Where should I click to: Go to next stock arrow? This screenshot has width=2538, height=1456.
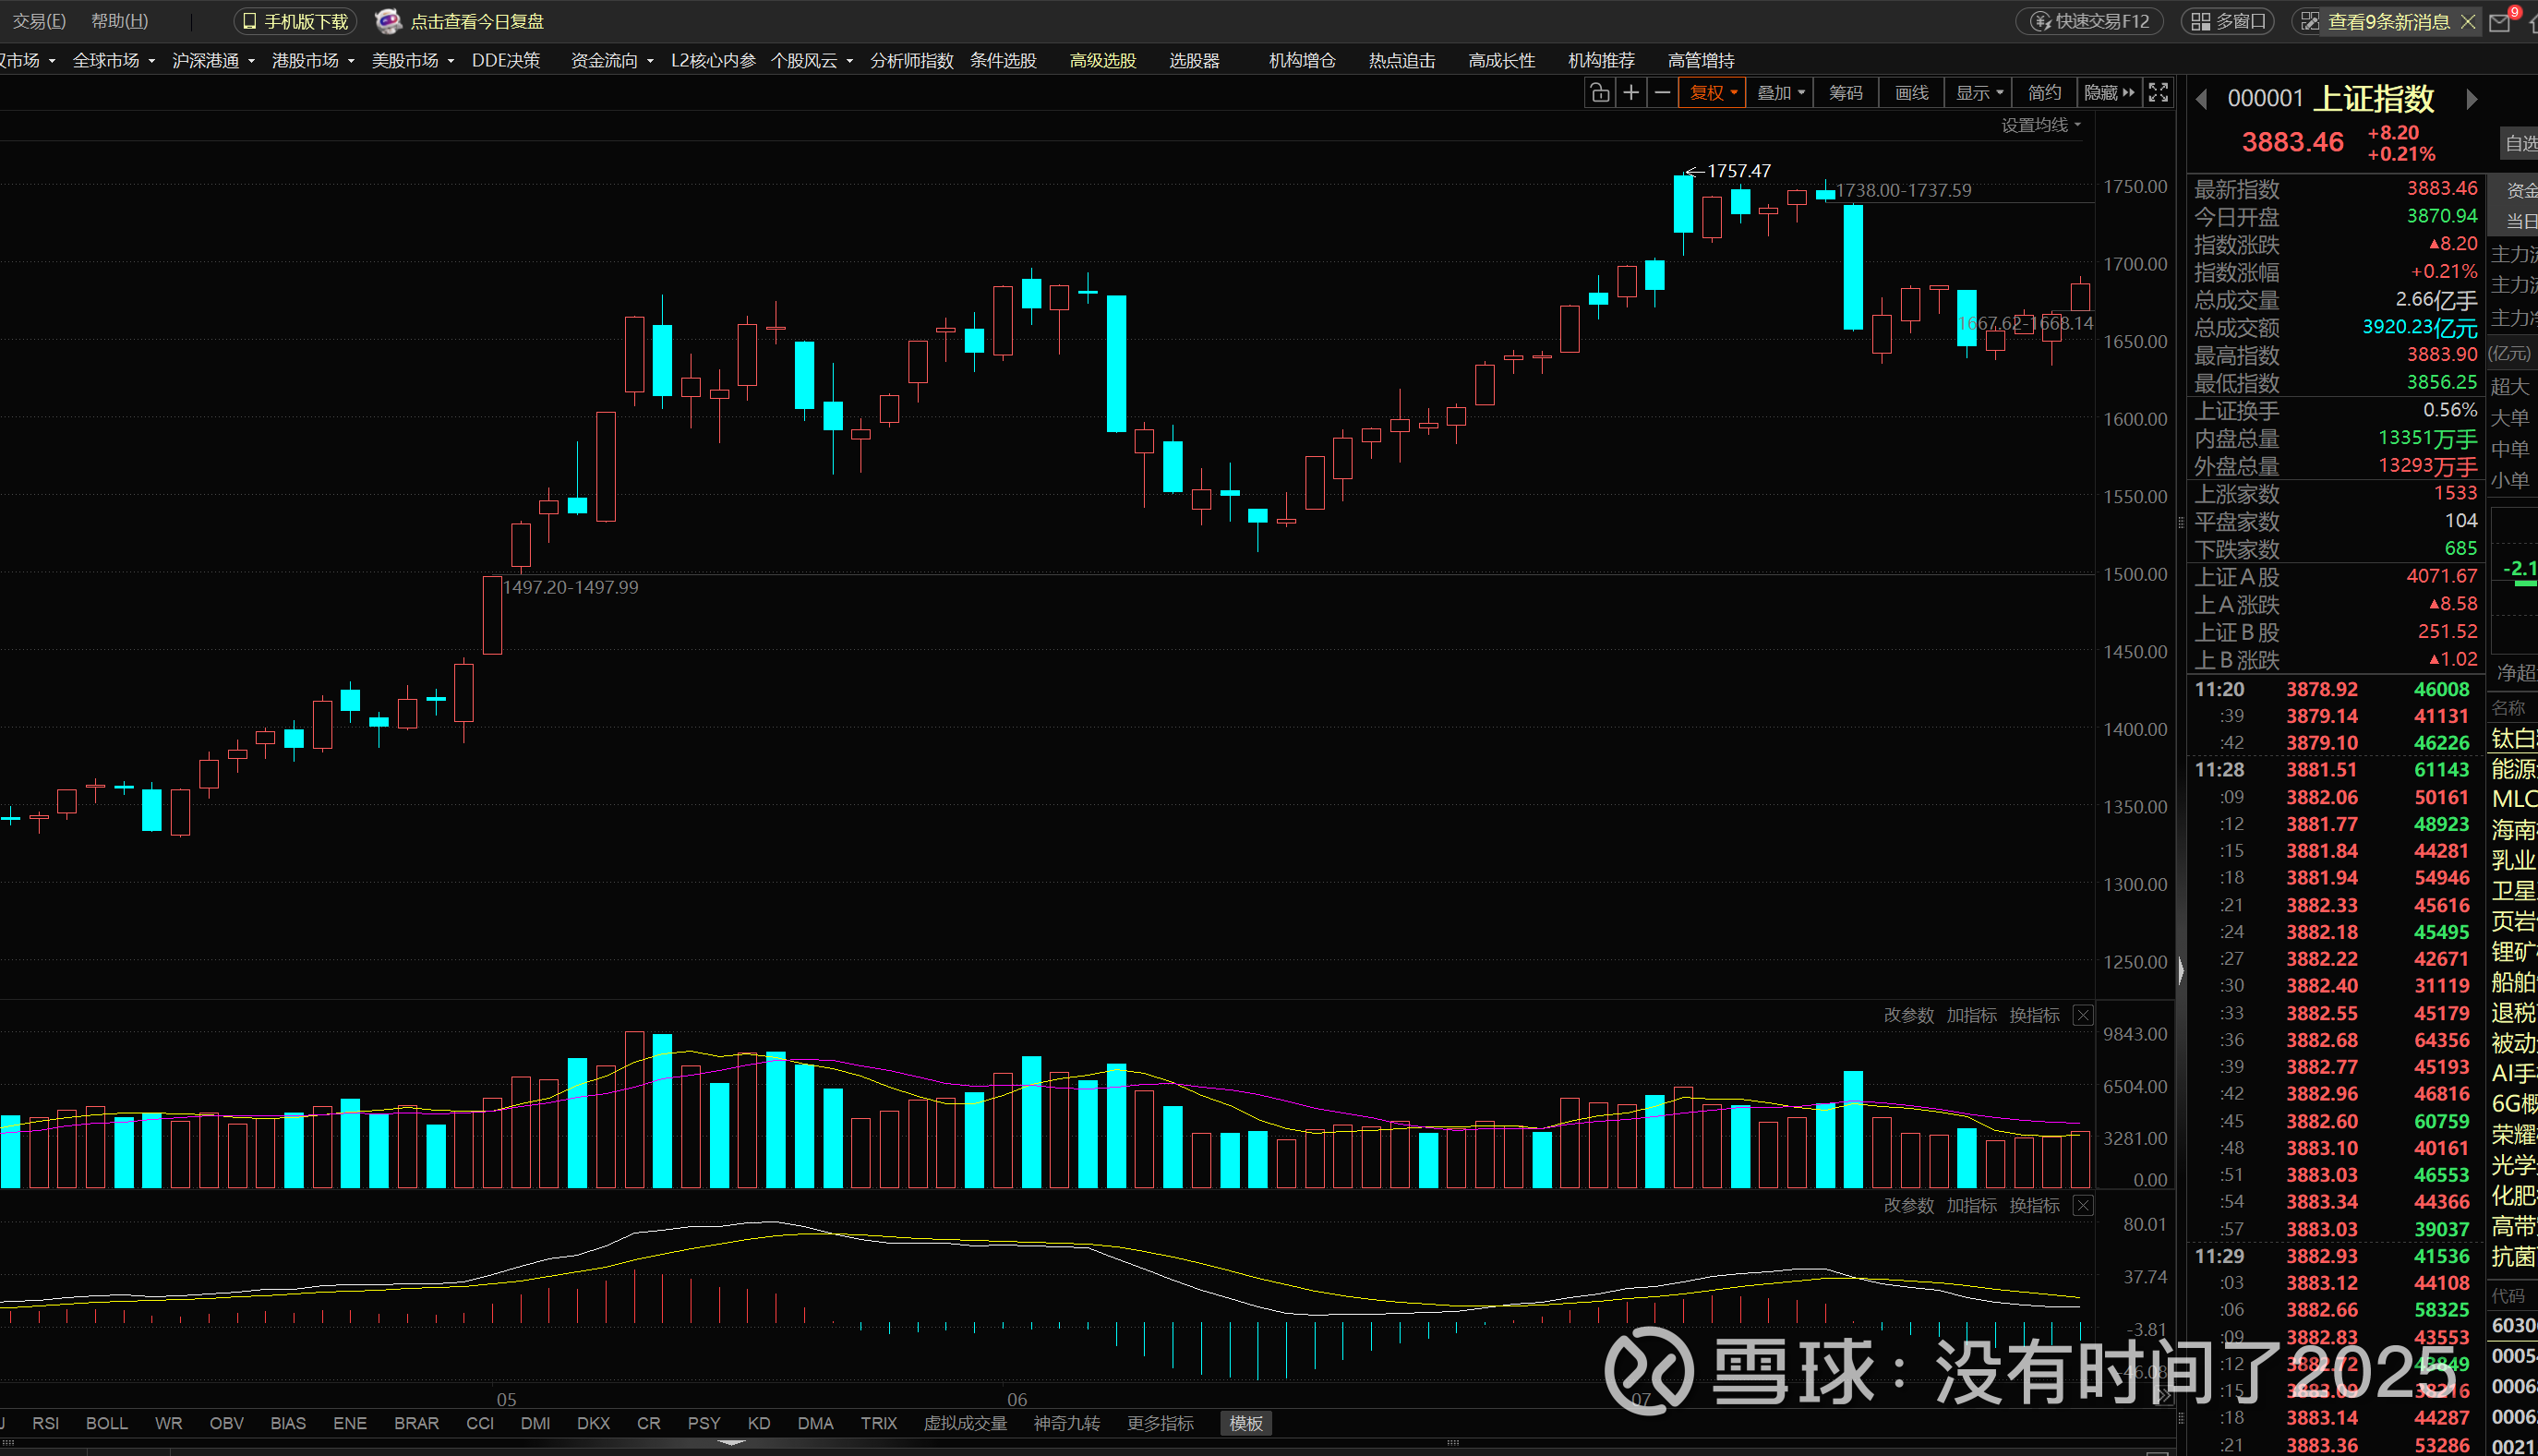[x=2471, y=99]
